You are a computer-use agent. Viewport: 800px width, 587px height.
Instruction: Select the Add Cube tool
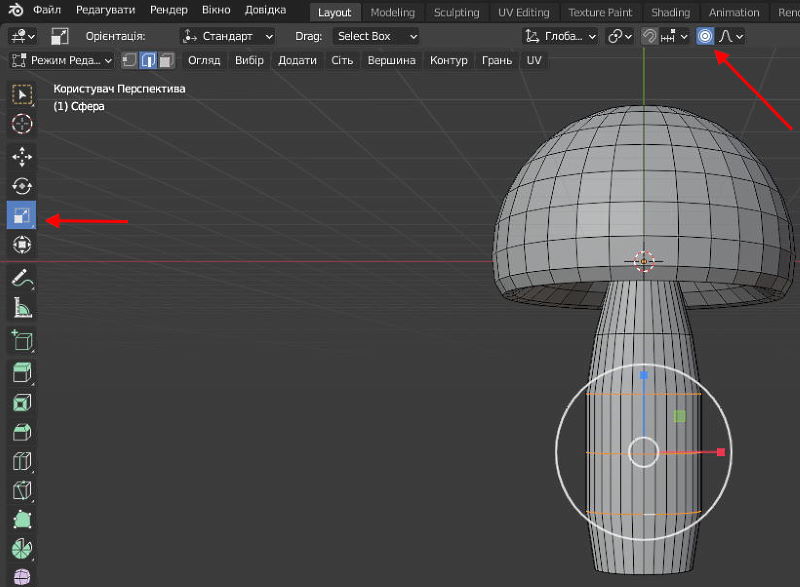pos(21,340)
